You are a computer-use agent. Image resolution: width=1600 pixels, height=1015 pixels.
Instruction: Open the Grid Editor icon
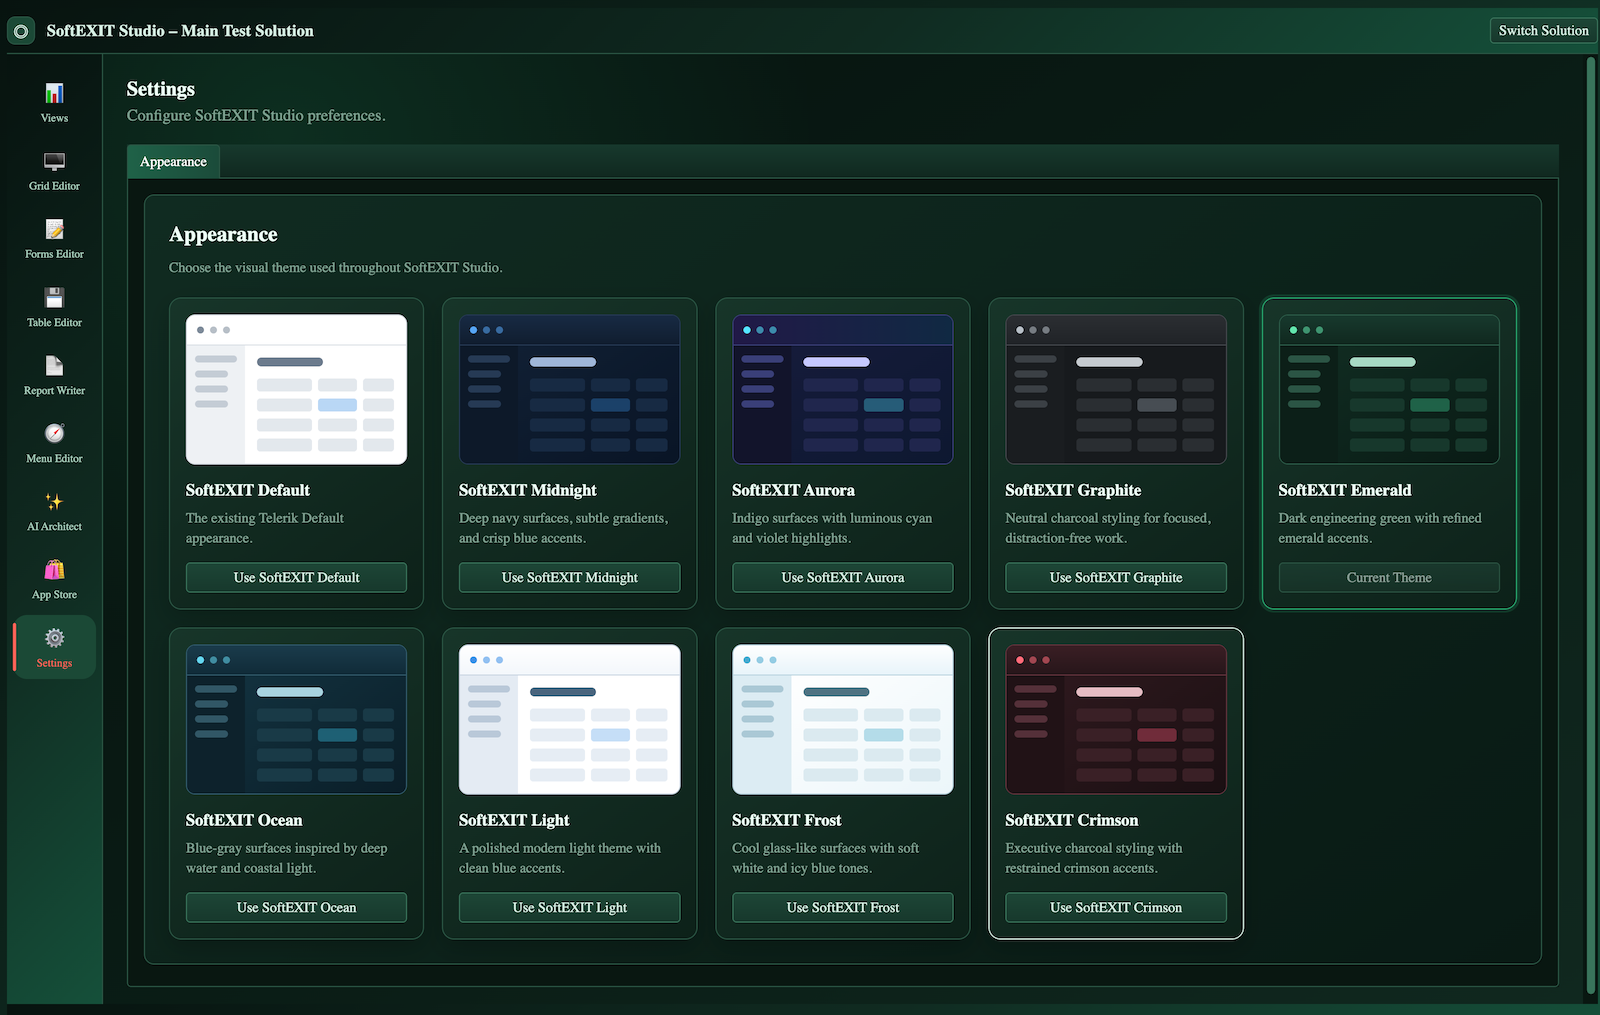[x=54, y=162]
